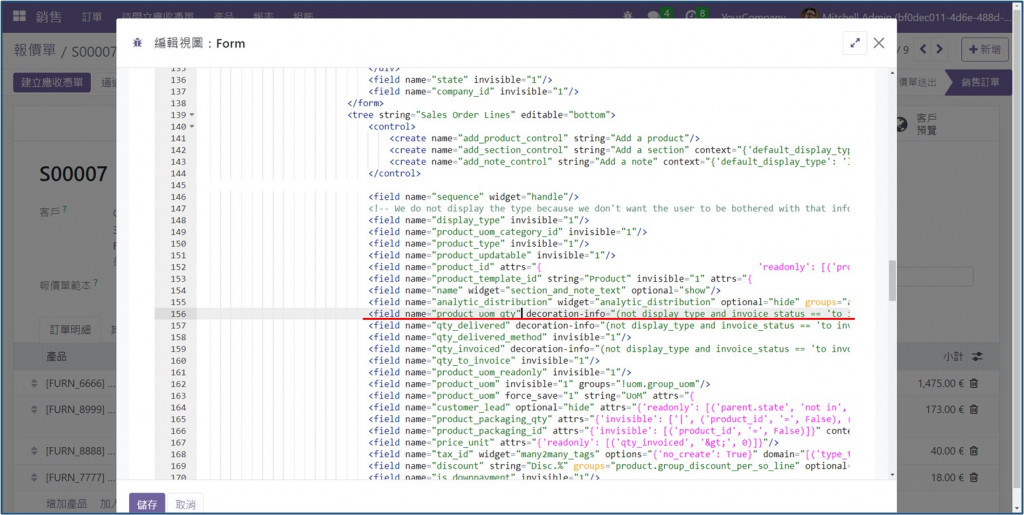Close the 編輯視圖 Form dialog
The width and height of the screenshot is (1024, 515).
click(879, 43)
